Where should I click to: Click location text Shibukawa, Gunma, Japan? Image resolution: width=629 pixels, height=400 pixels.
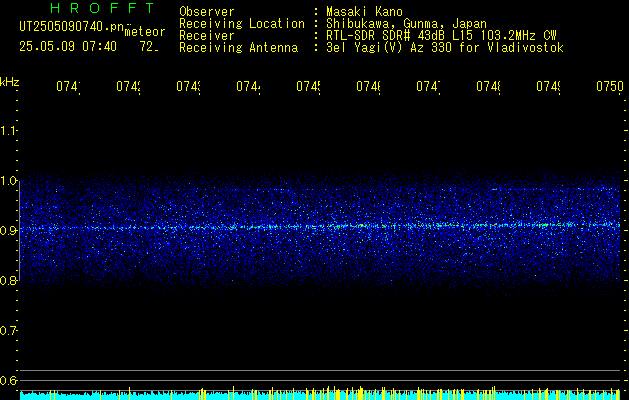[x=406, y=24]
